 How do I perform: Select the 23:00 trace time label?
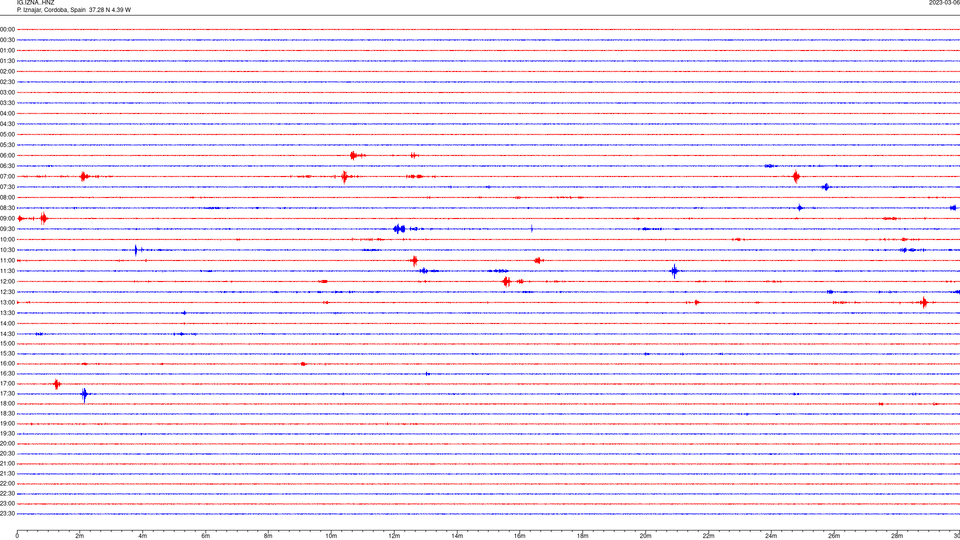[x=7, y=504]
